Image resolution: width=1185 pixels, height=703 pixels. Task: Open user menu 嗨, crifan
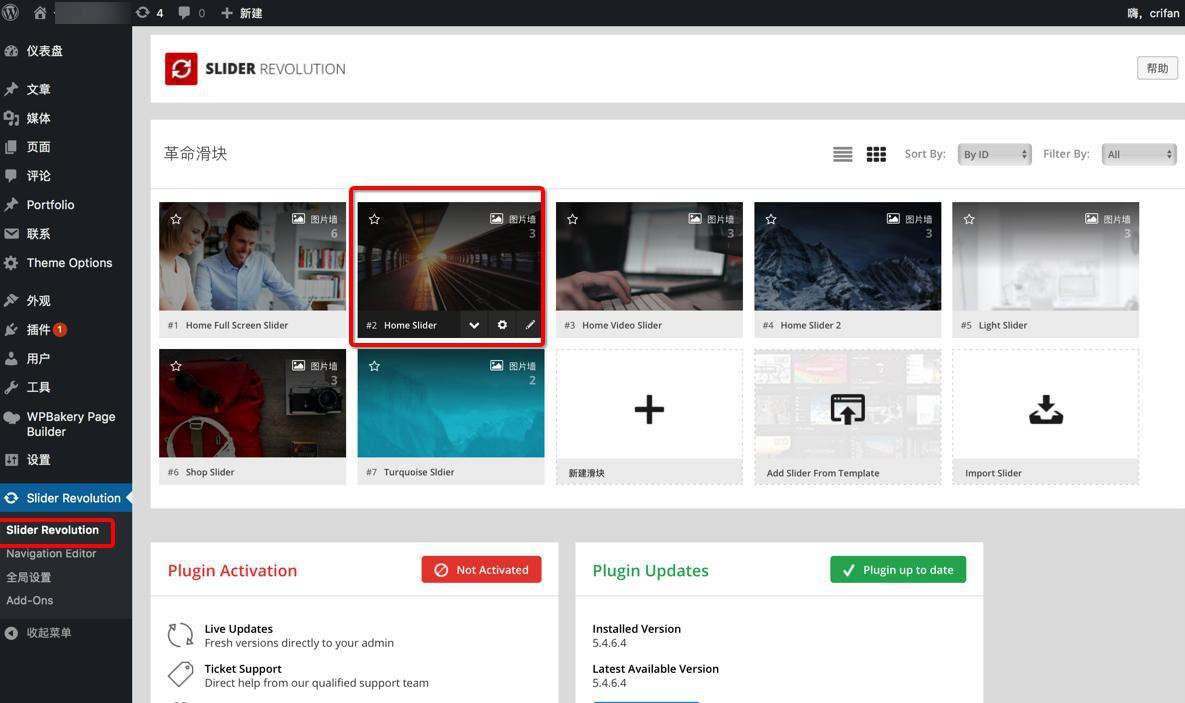coord(1153,13)
